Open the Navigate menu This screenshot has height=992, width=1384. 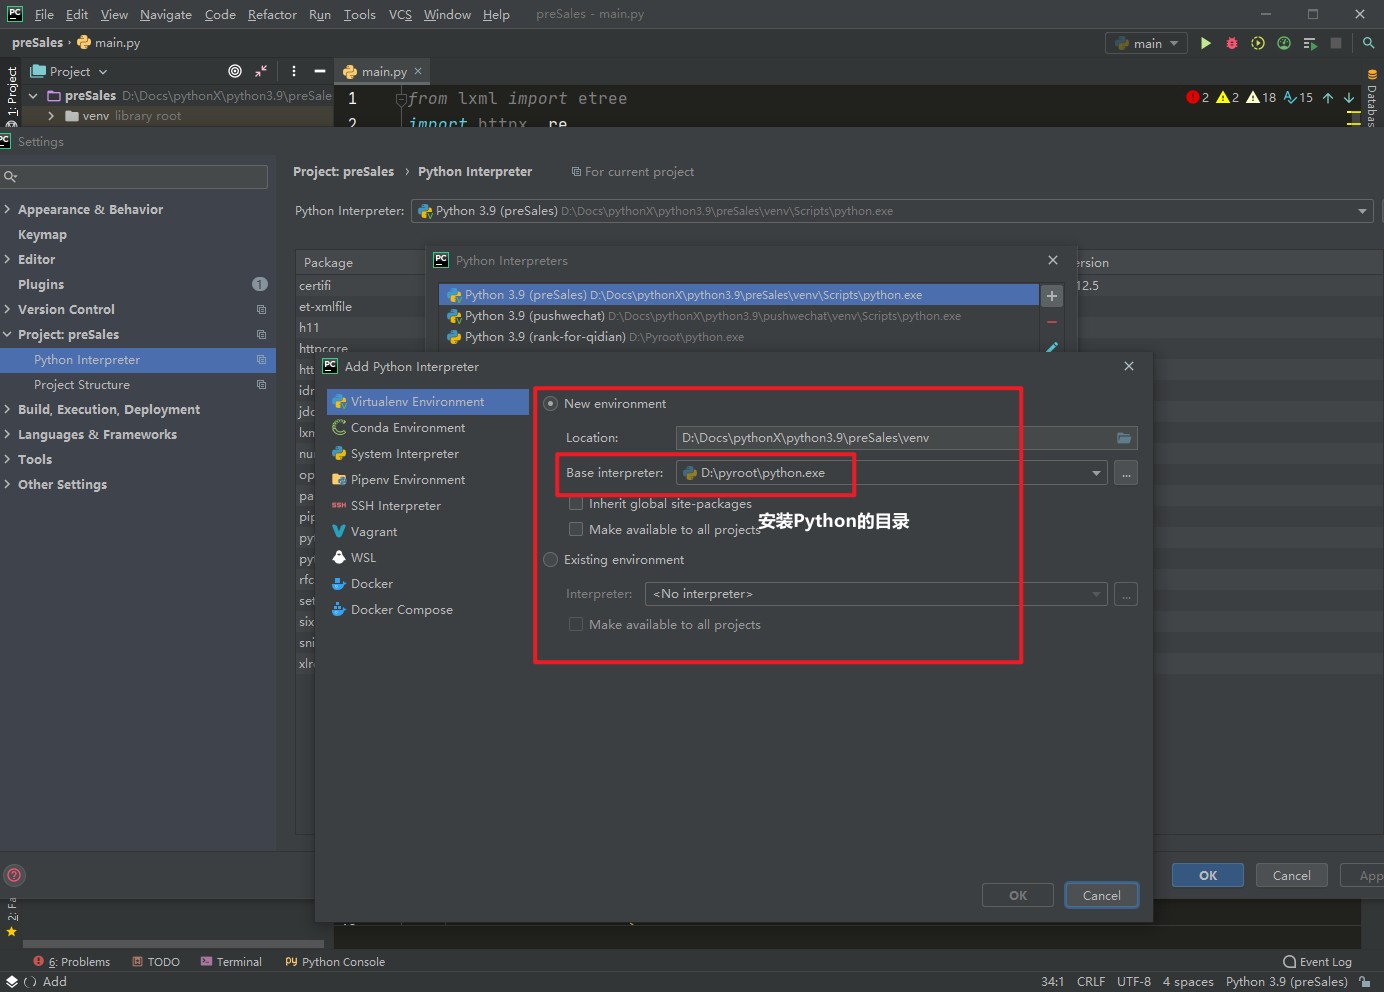click(x=166, y=14)
